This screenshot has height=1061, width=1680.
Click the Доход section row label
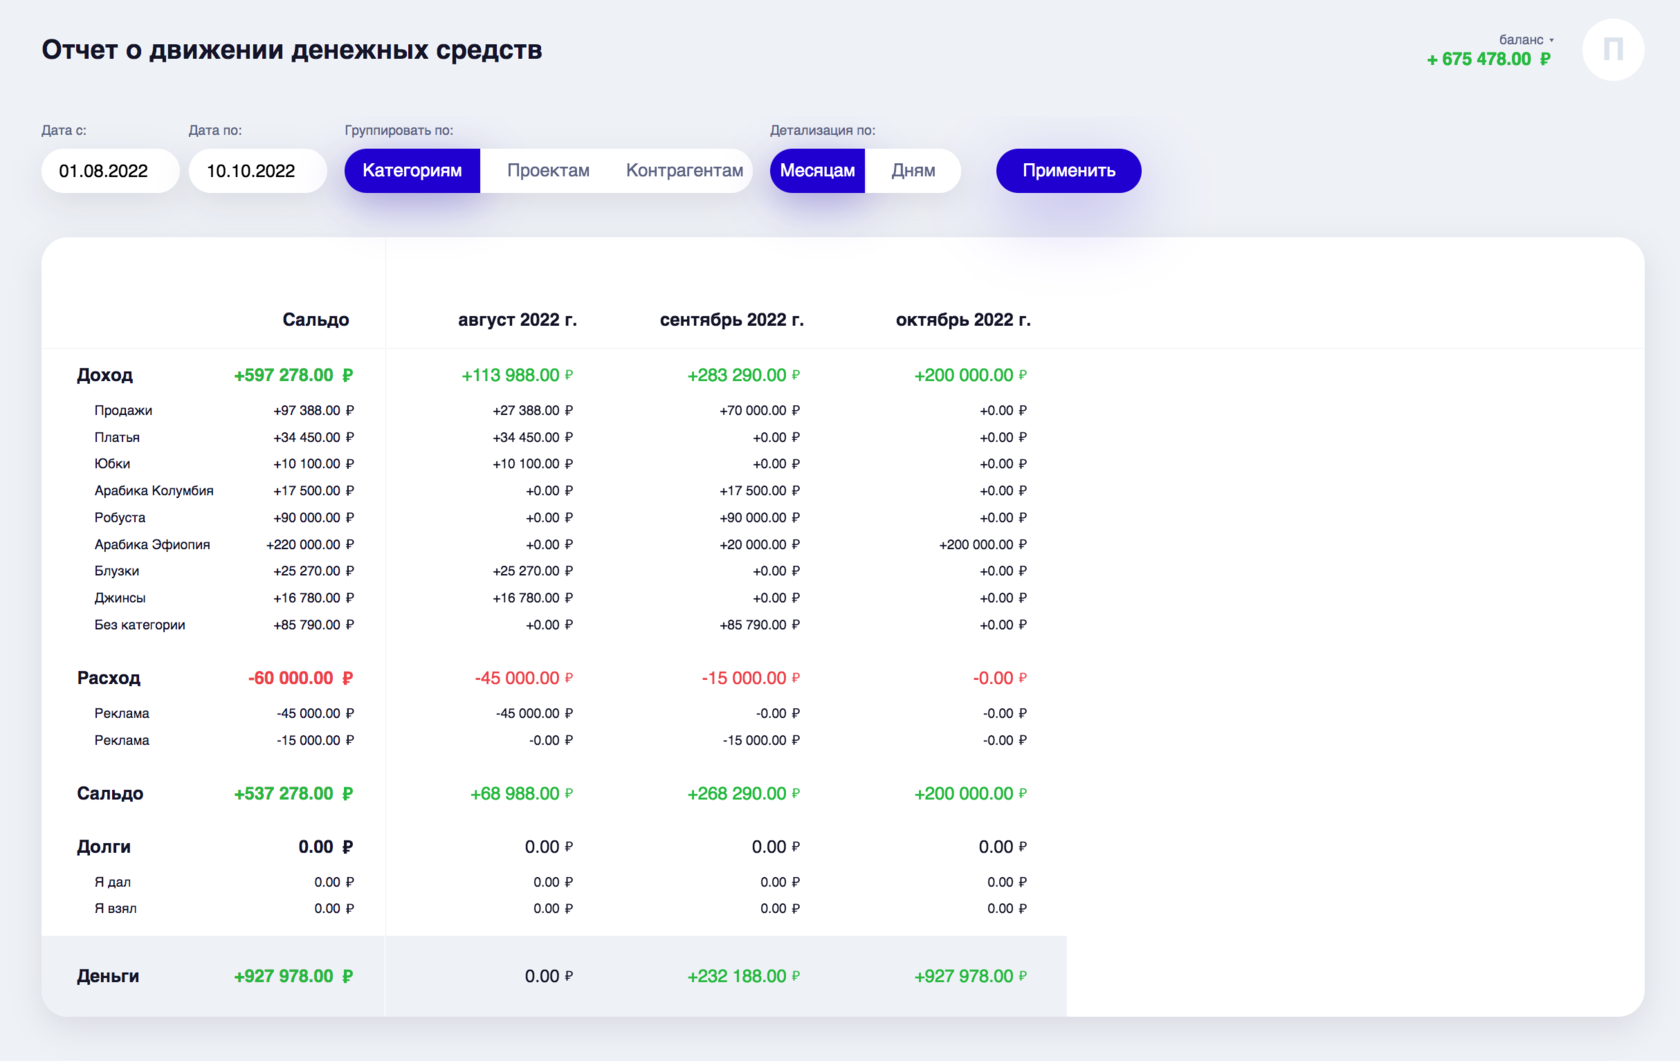coord(105,375)
